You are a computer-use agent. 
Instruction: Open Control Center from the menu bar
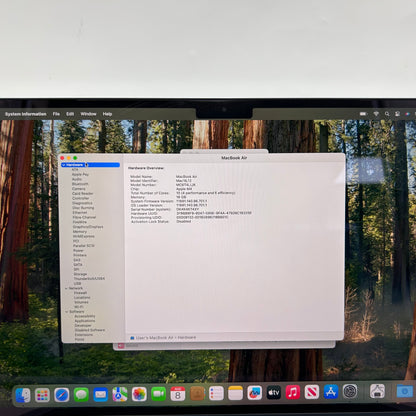point(397,114)
